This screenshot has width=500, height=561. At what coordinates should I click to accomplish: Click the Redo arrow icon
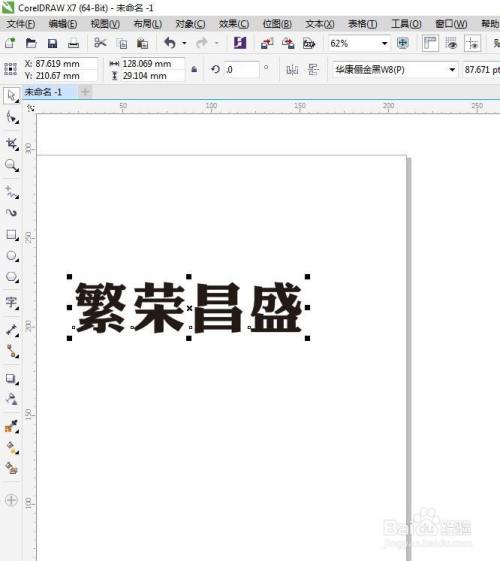202,43
